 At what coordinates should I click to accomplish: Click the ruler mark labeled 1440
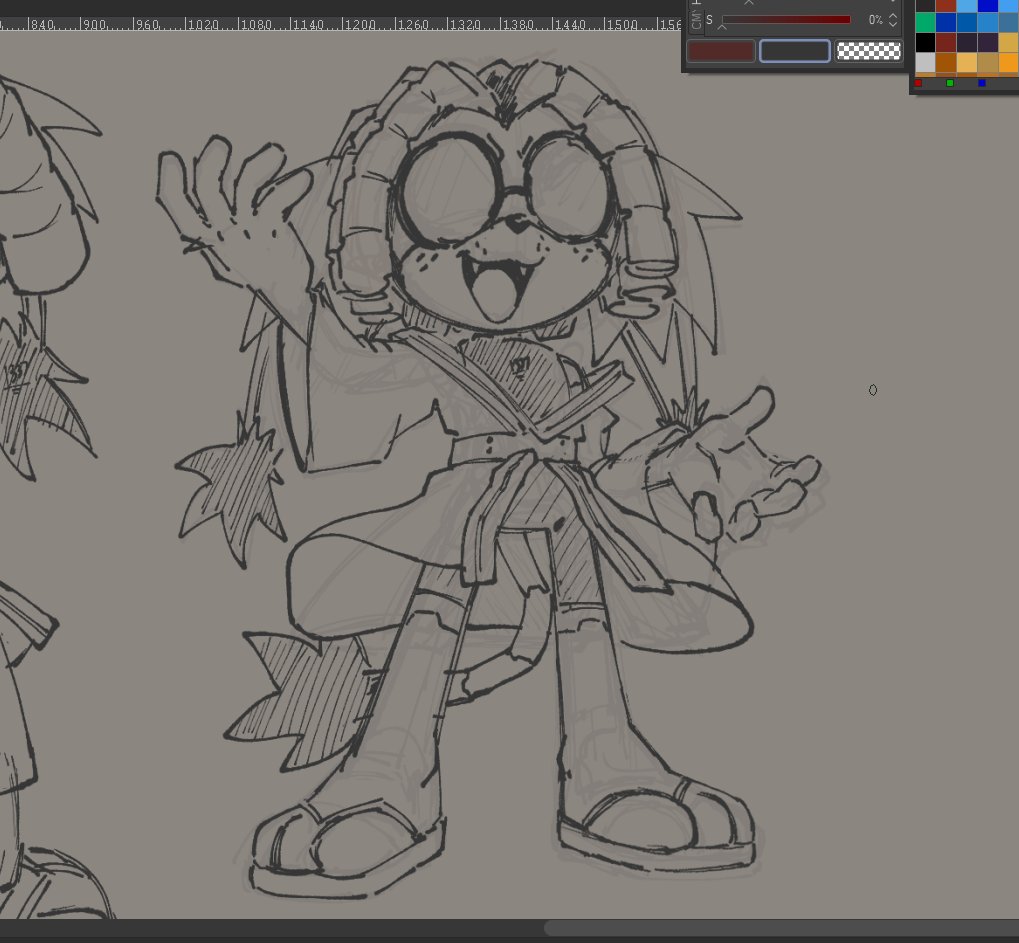pos(571,25)
